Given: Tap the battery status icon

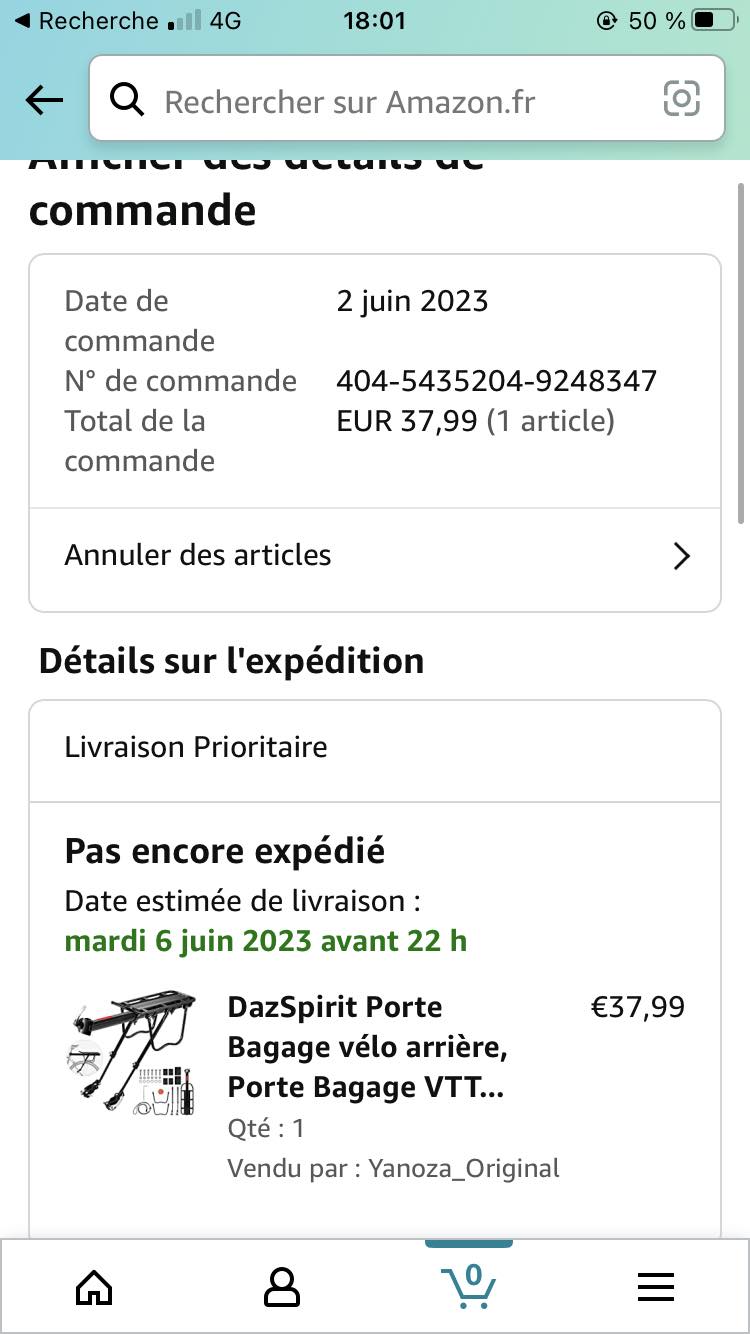Looking at the screenshot, I should pyautogui.click(x=714, y=20).
